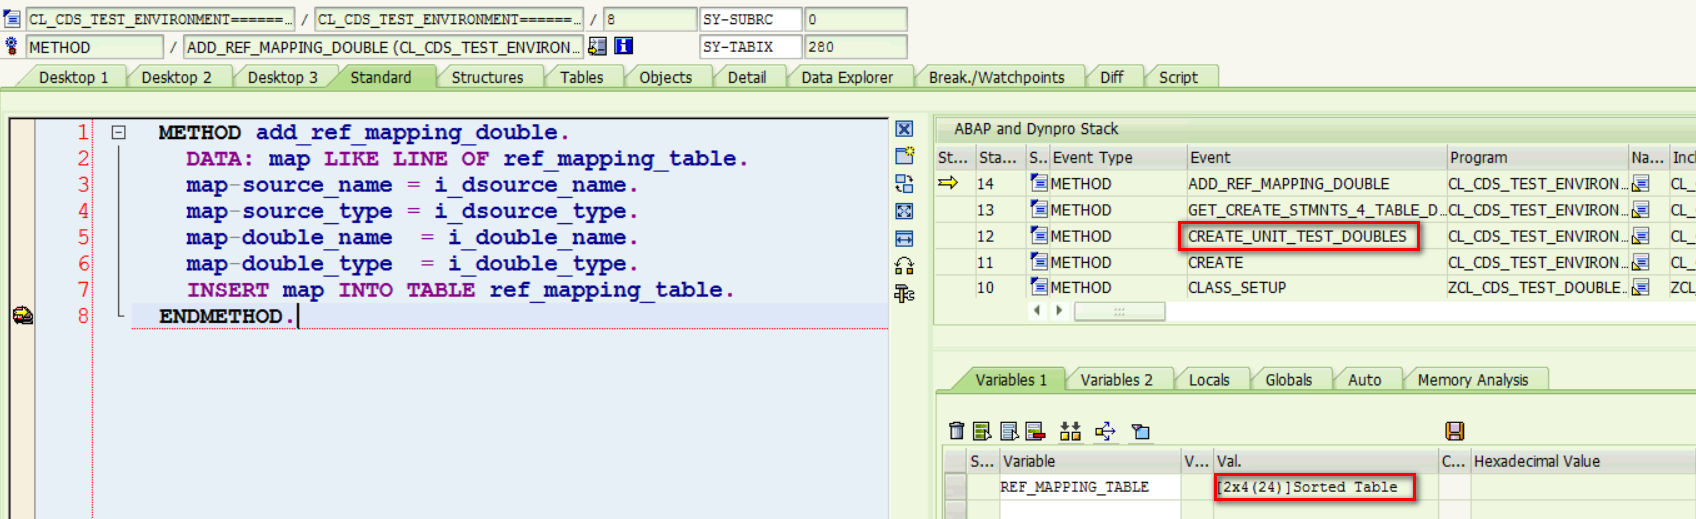Open the Memory Analysis tab
The image size is (1696, 519).
[1472, 380]
